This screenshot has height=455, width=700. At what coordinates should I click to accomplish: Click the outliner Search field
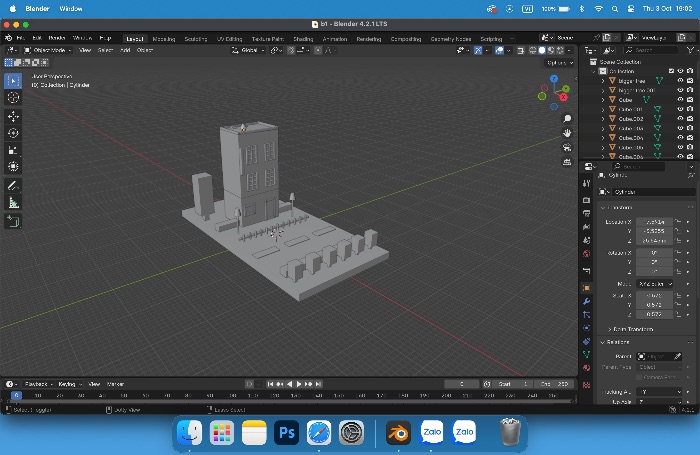click(650, 50)
